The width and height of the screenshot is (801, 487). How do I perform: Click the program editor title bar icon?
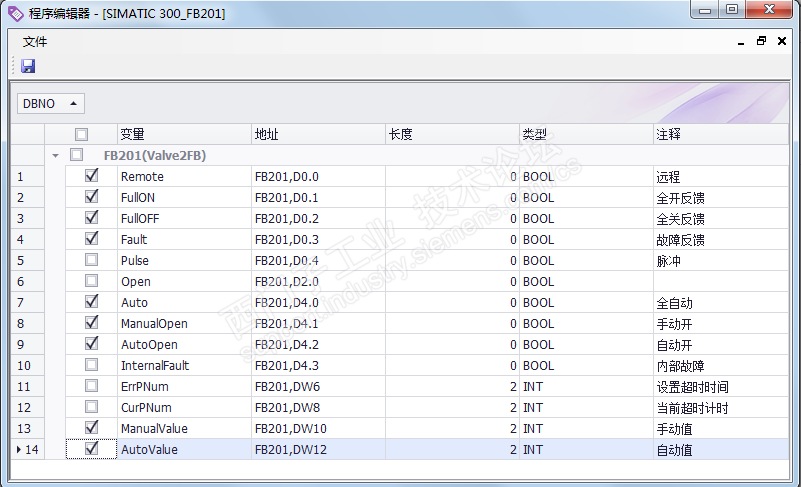[15, 14]
